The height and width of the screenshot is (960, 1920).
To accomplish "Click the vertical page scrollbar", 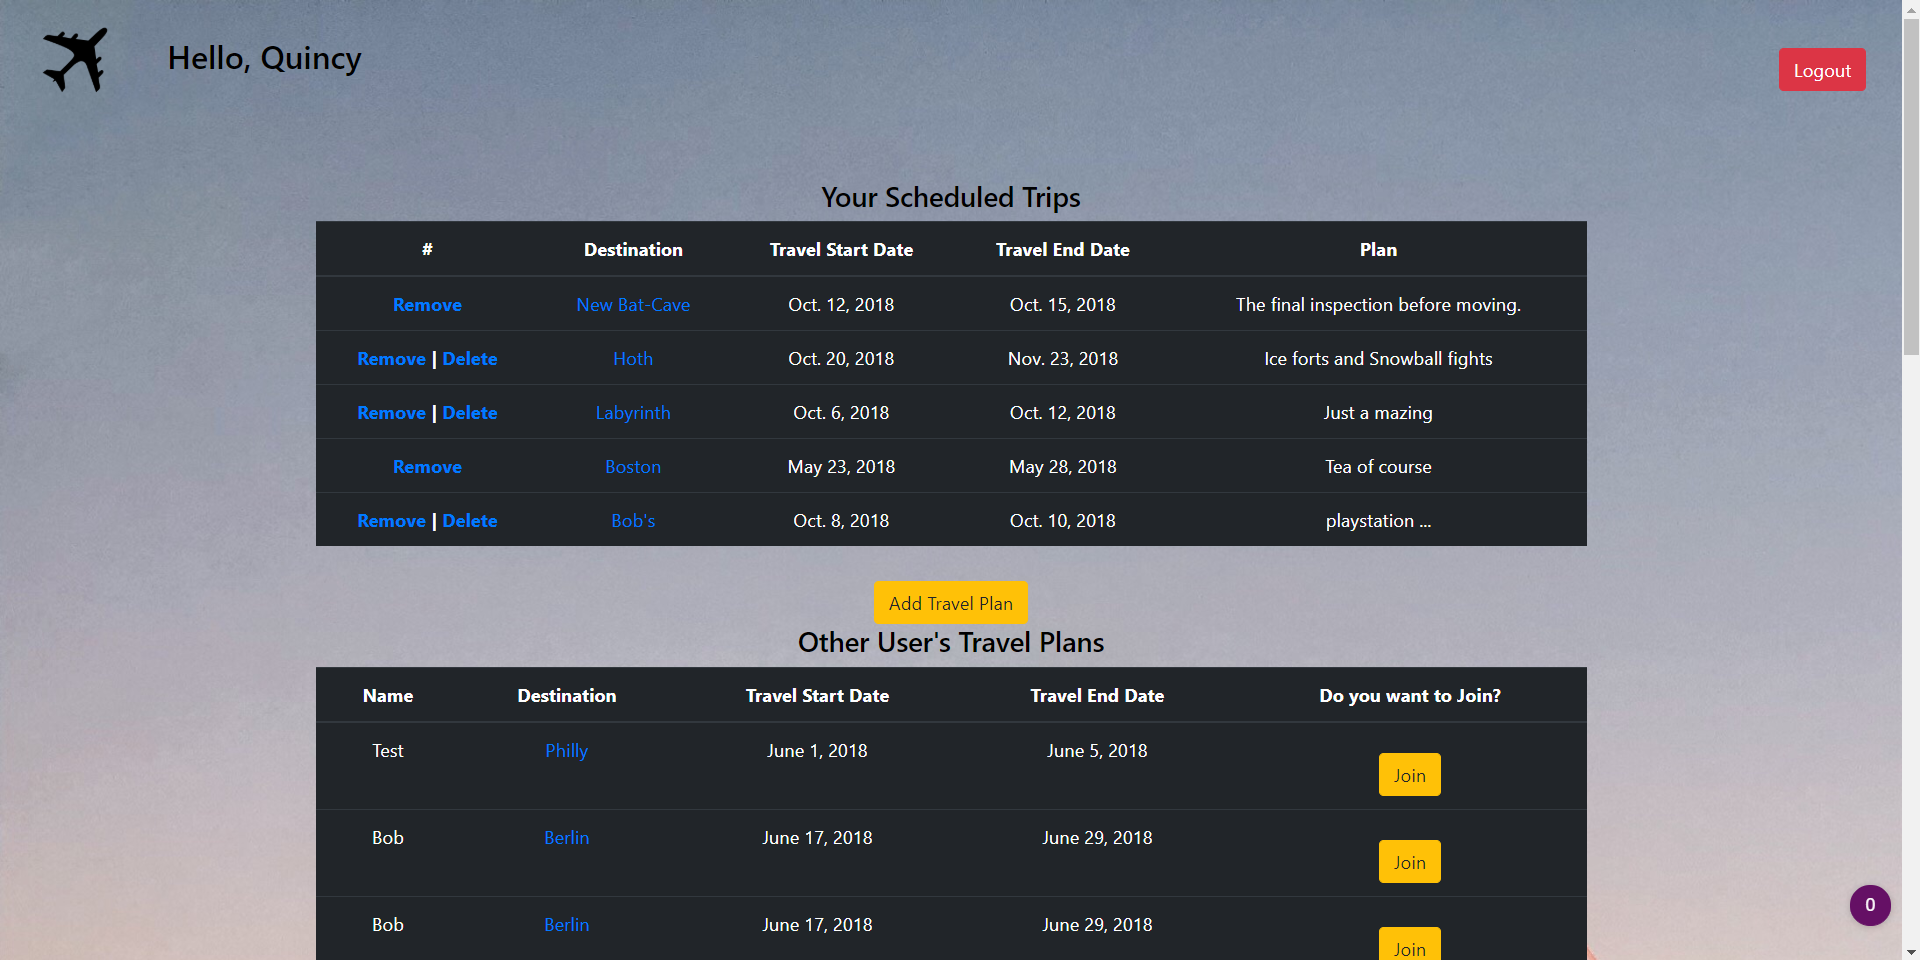I will click(1911, 185).
